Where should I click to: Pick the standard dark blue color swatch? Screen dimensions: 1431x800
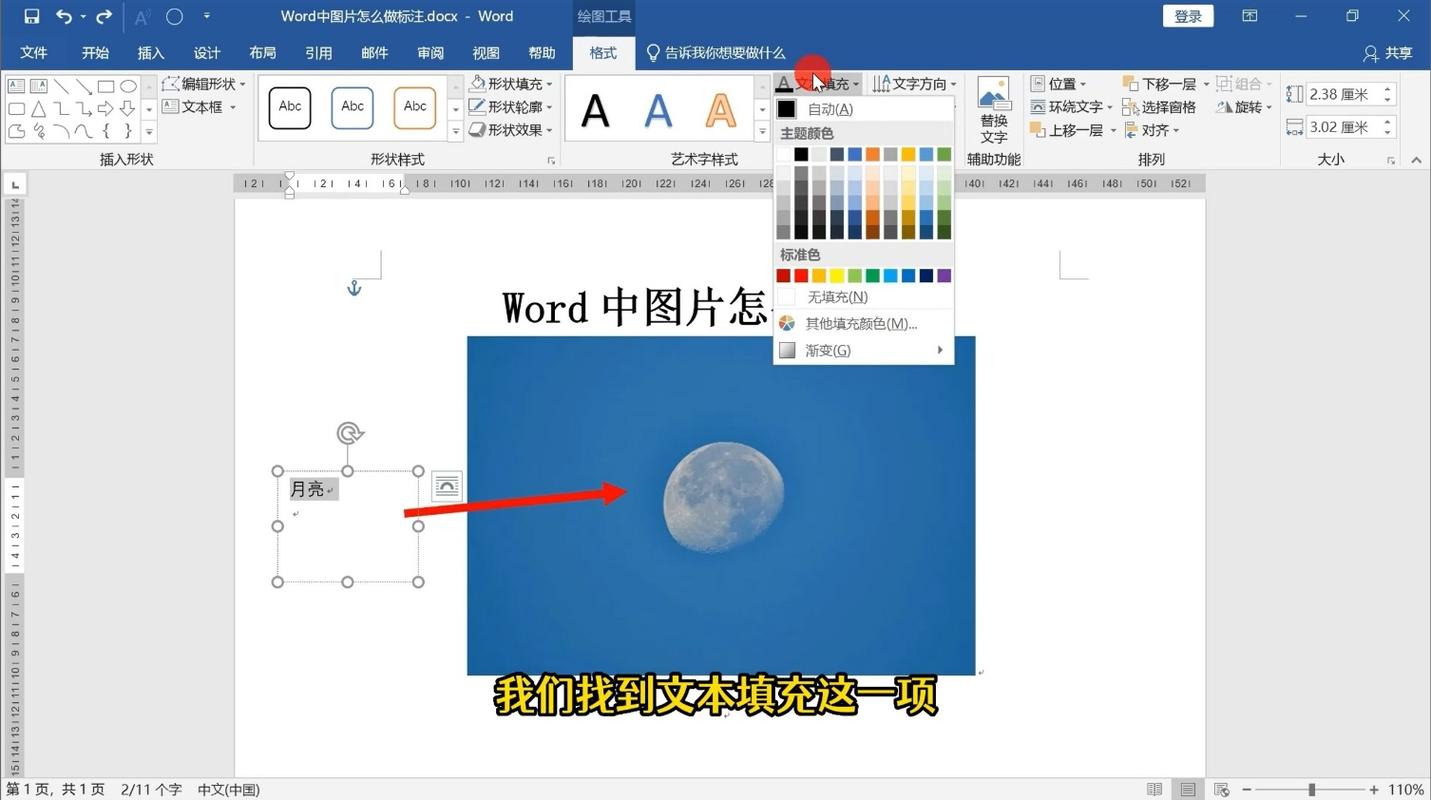[926, 276]
